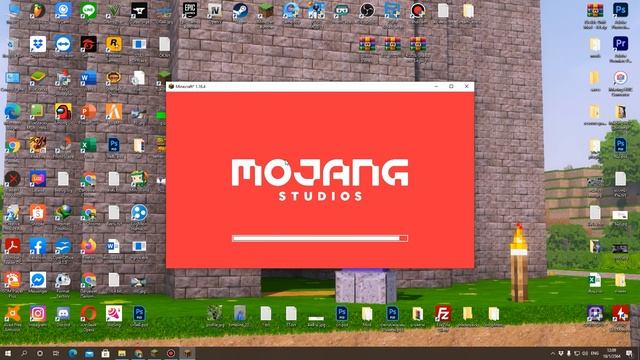Open Task View on the taskbar
640x360 pixels.
point(56,353)
